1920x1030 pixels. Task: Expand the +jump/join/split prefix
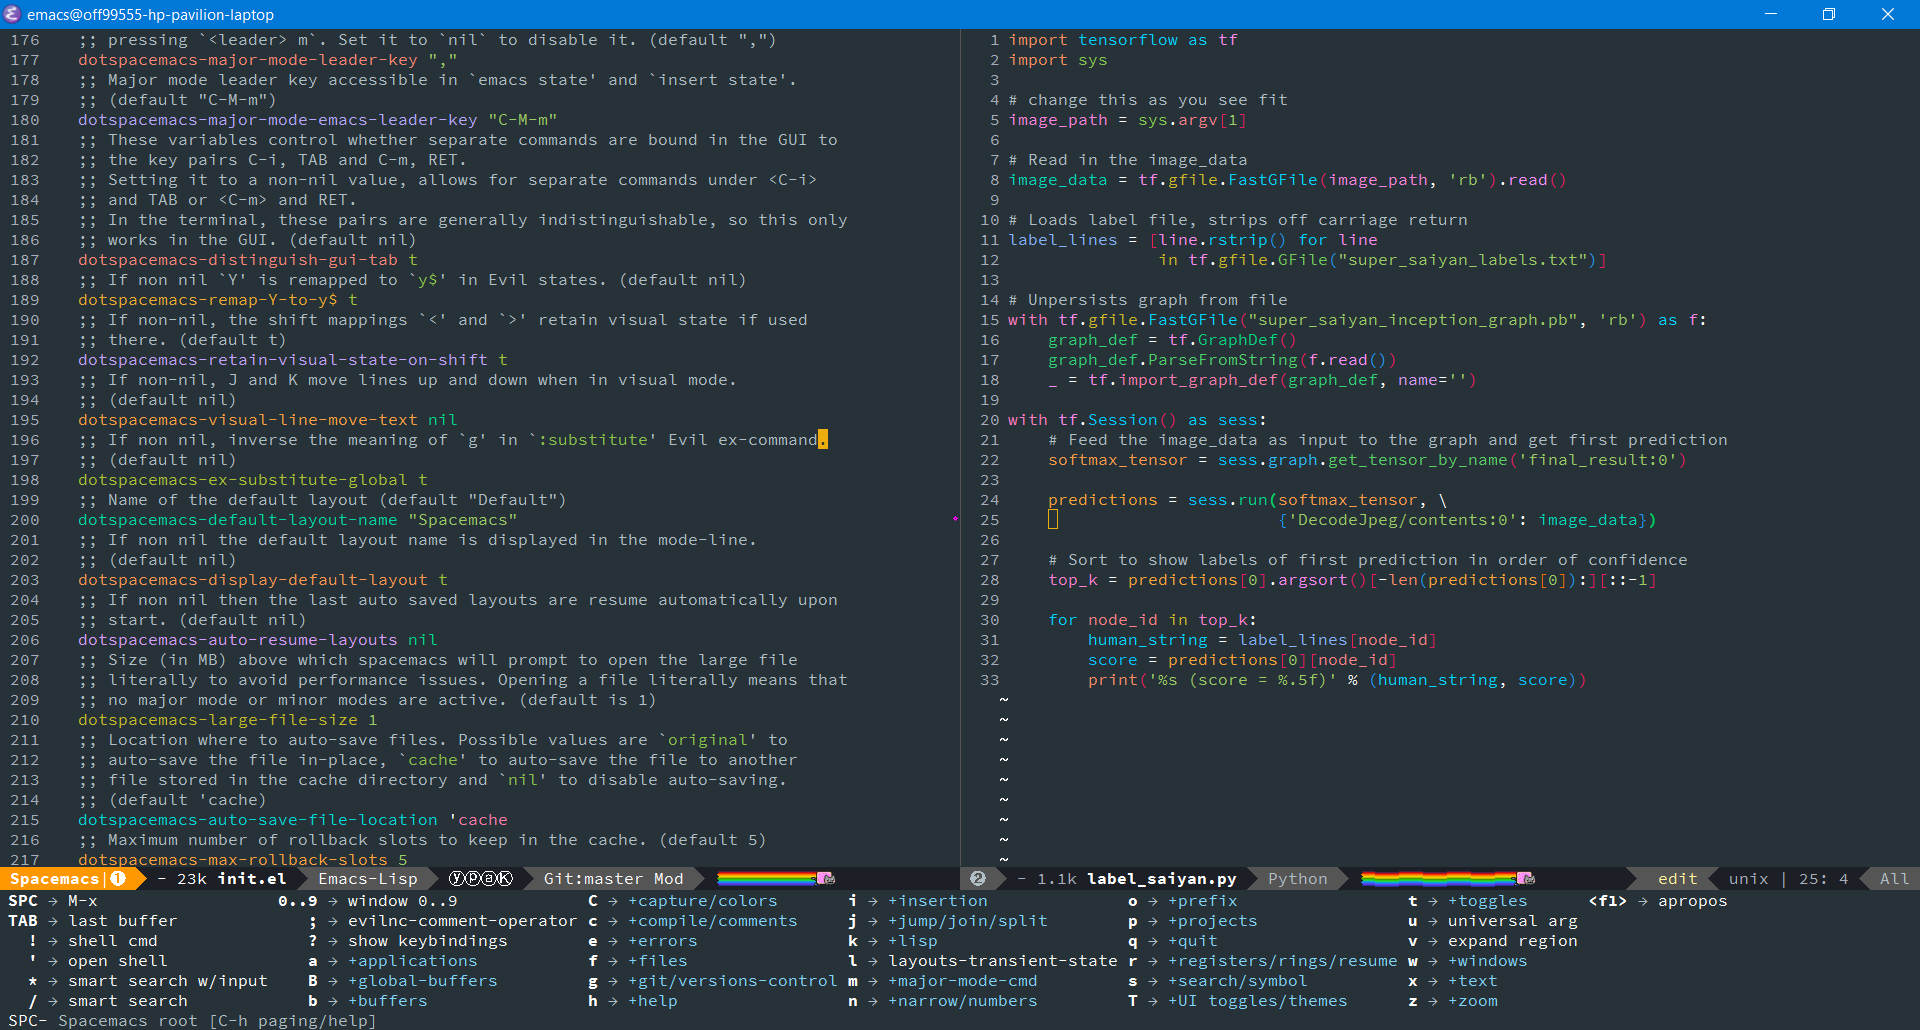pyautogui.click(x=967, y=921)
